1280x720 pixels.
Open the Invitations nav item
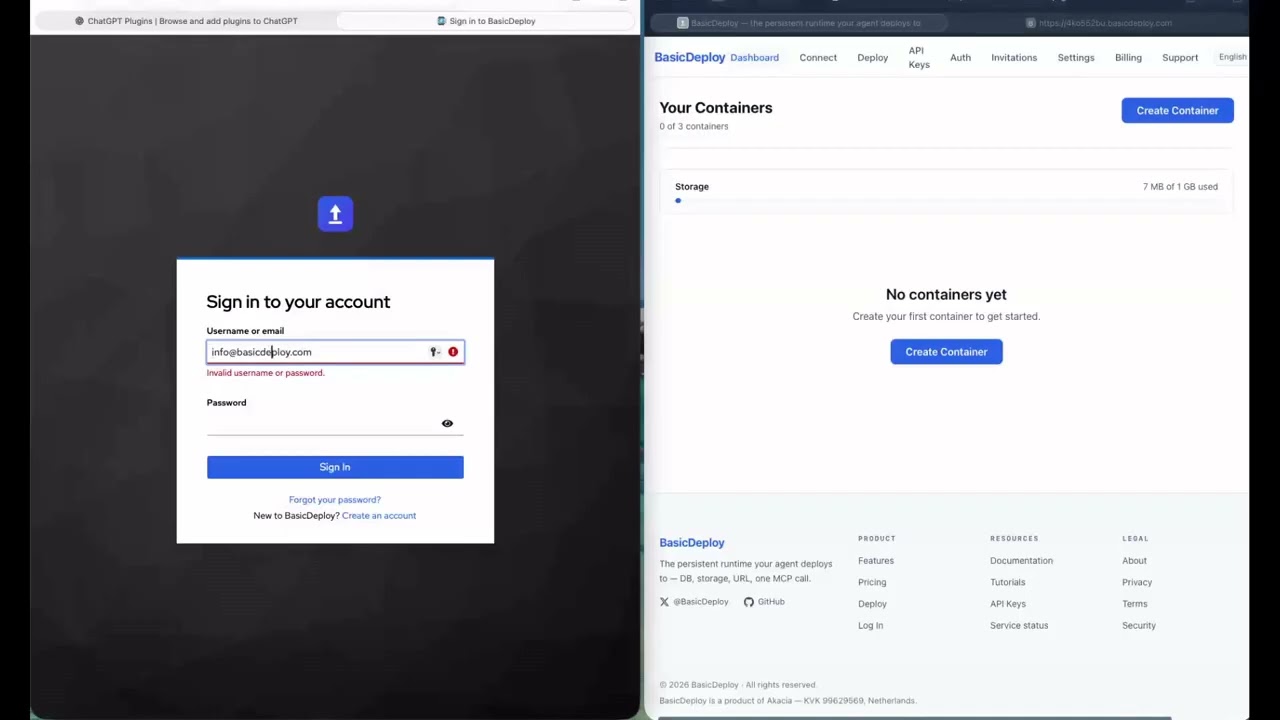(x=1014, y=58)
